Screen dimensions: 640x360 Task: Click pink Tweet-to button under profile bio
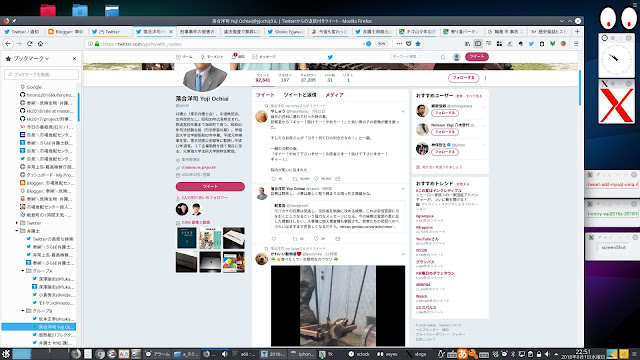(x=210, y=187)
